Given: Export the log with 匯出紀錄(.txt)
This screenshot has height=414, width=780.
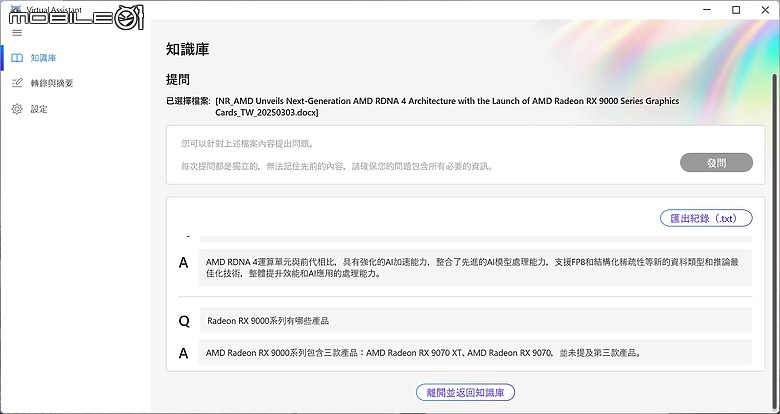Looking at the screenshot, I should [706, 218].
